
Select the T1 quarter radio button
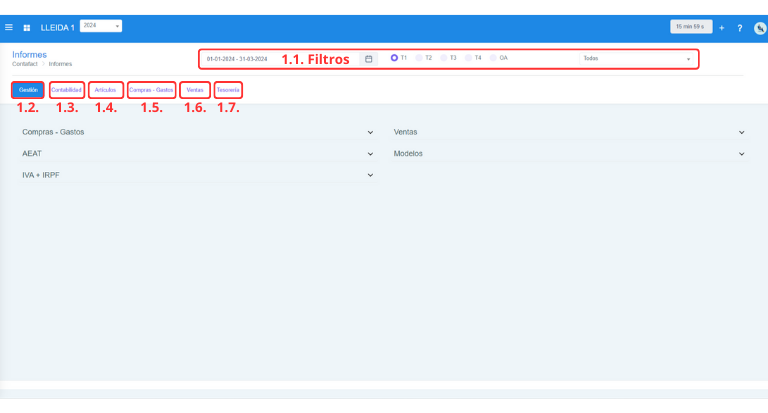[x=394, y=58]
